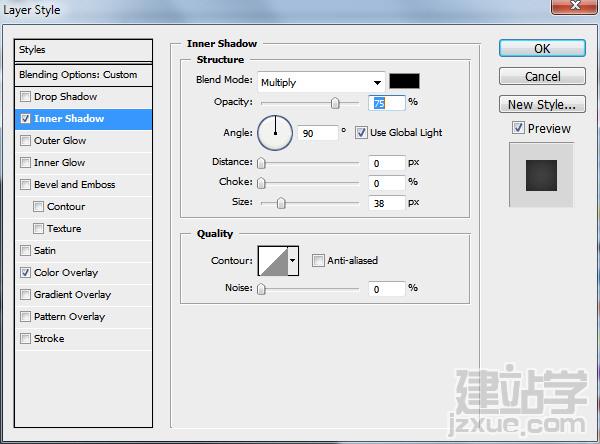
Task: Select the Inner Glow style entry
Action: point(60,163)
